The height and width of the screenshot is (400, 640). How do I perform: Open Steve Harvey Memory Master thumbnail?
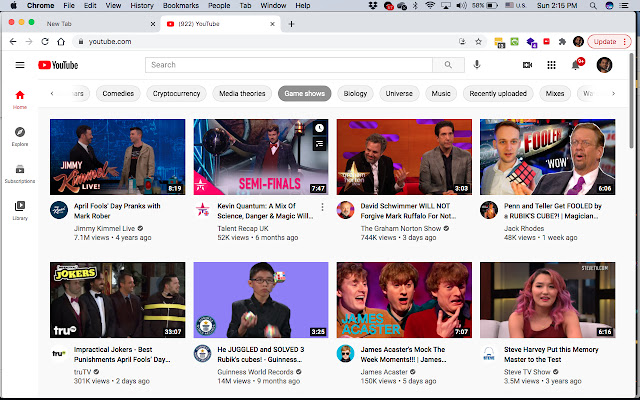pos(547,300)
